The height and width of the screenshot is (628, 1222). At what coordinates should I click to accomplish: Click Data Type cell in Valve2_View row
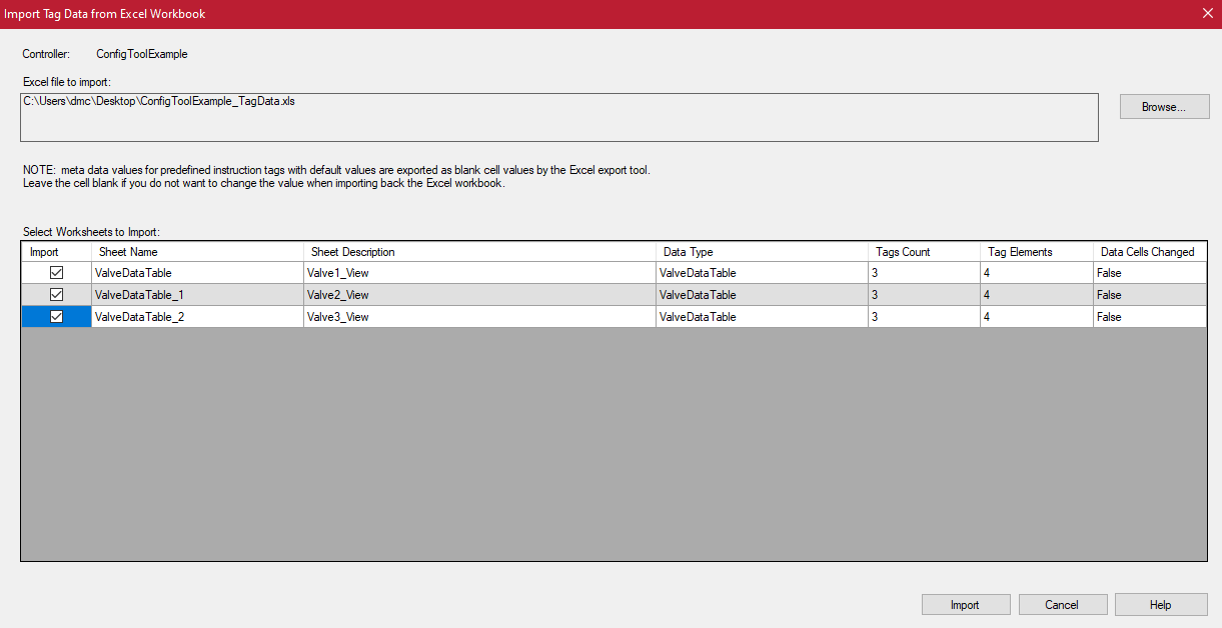click(x=762, y=295)
